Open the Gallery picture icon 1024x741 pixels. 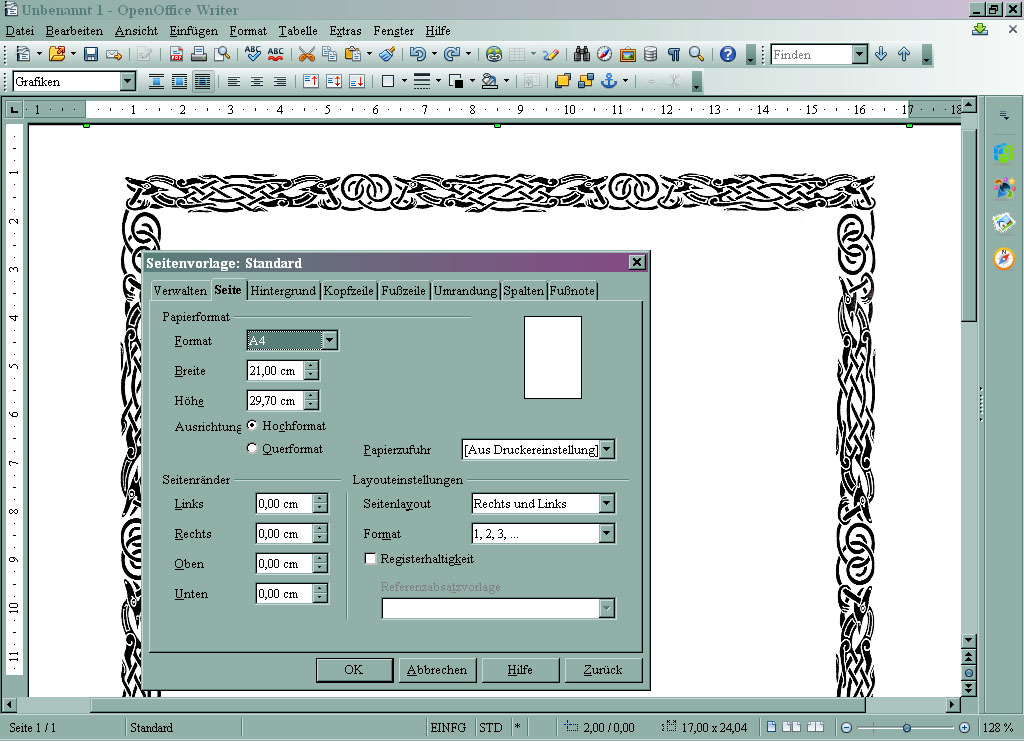click(626, 55)
